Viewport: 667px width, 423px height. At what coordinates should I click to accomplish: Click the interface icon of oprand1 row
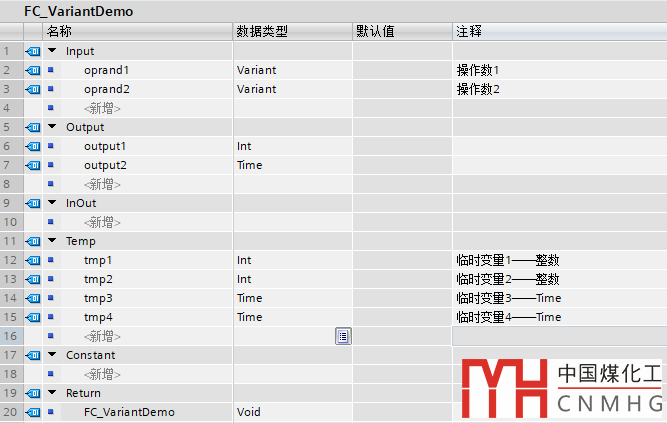pos(33,70)
